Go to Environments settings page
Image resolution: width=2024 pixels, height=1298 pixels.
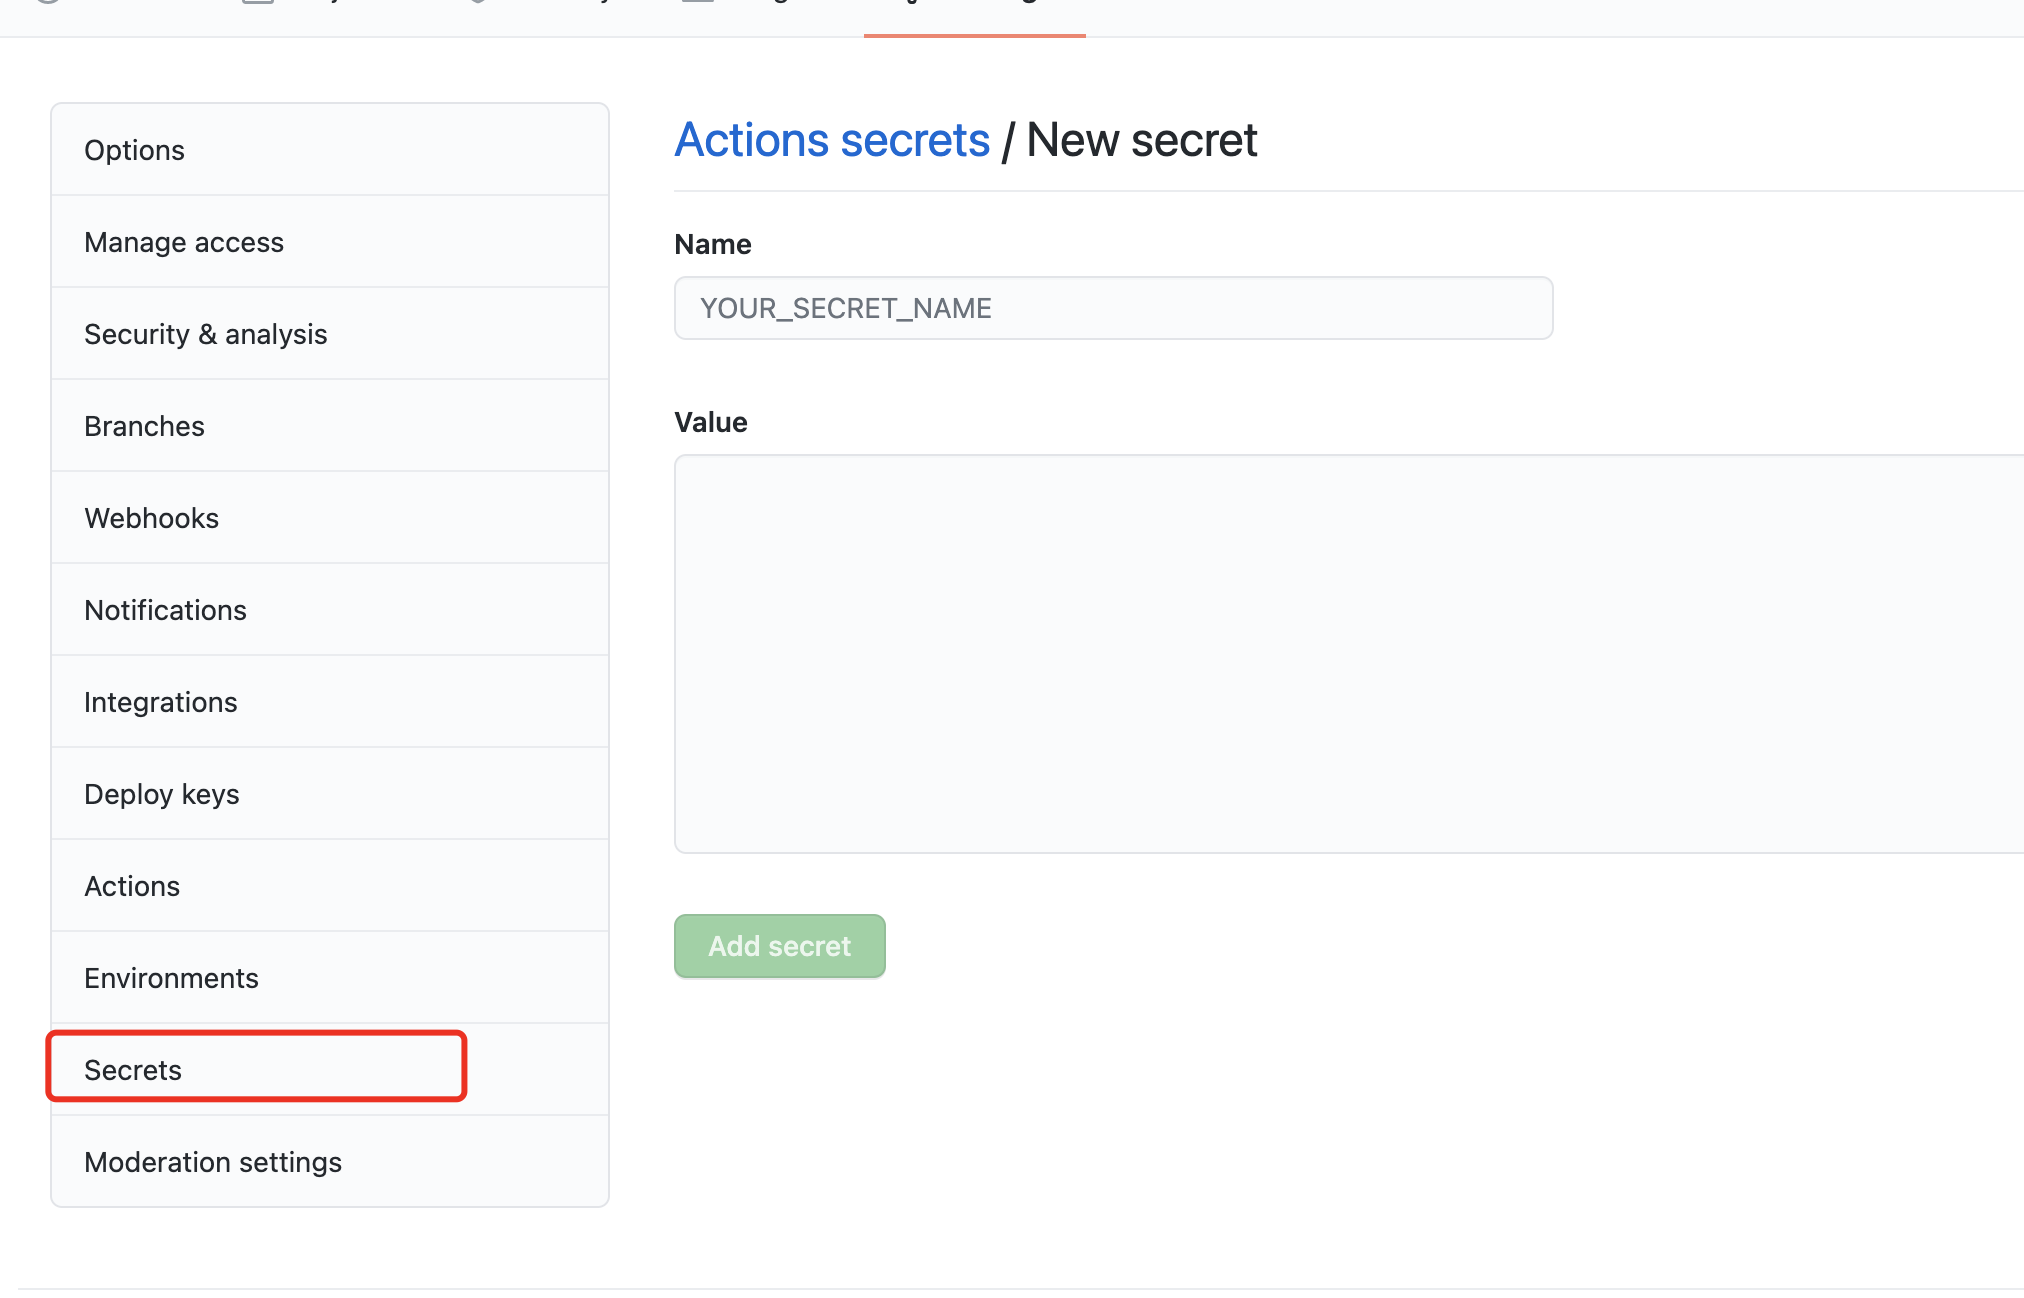pos(171,978)
